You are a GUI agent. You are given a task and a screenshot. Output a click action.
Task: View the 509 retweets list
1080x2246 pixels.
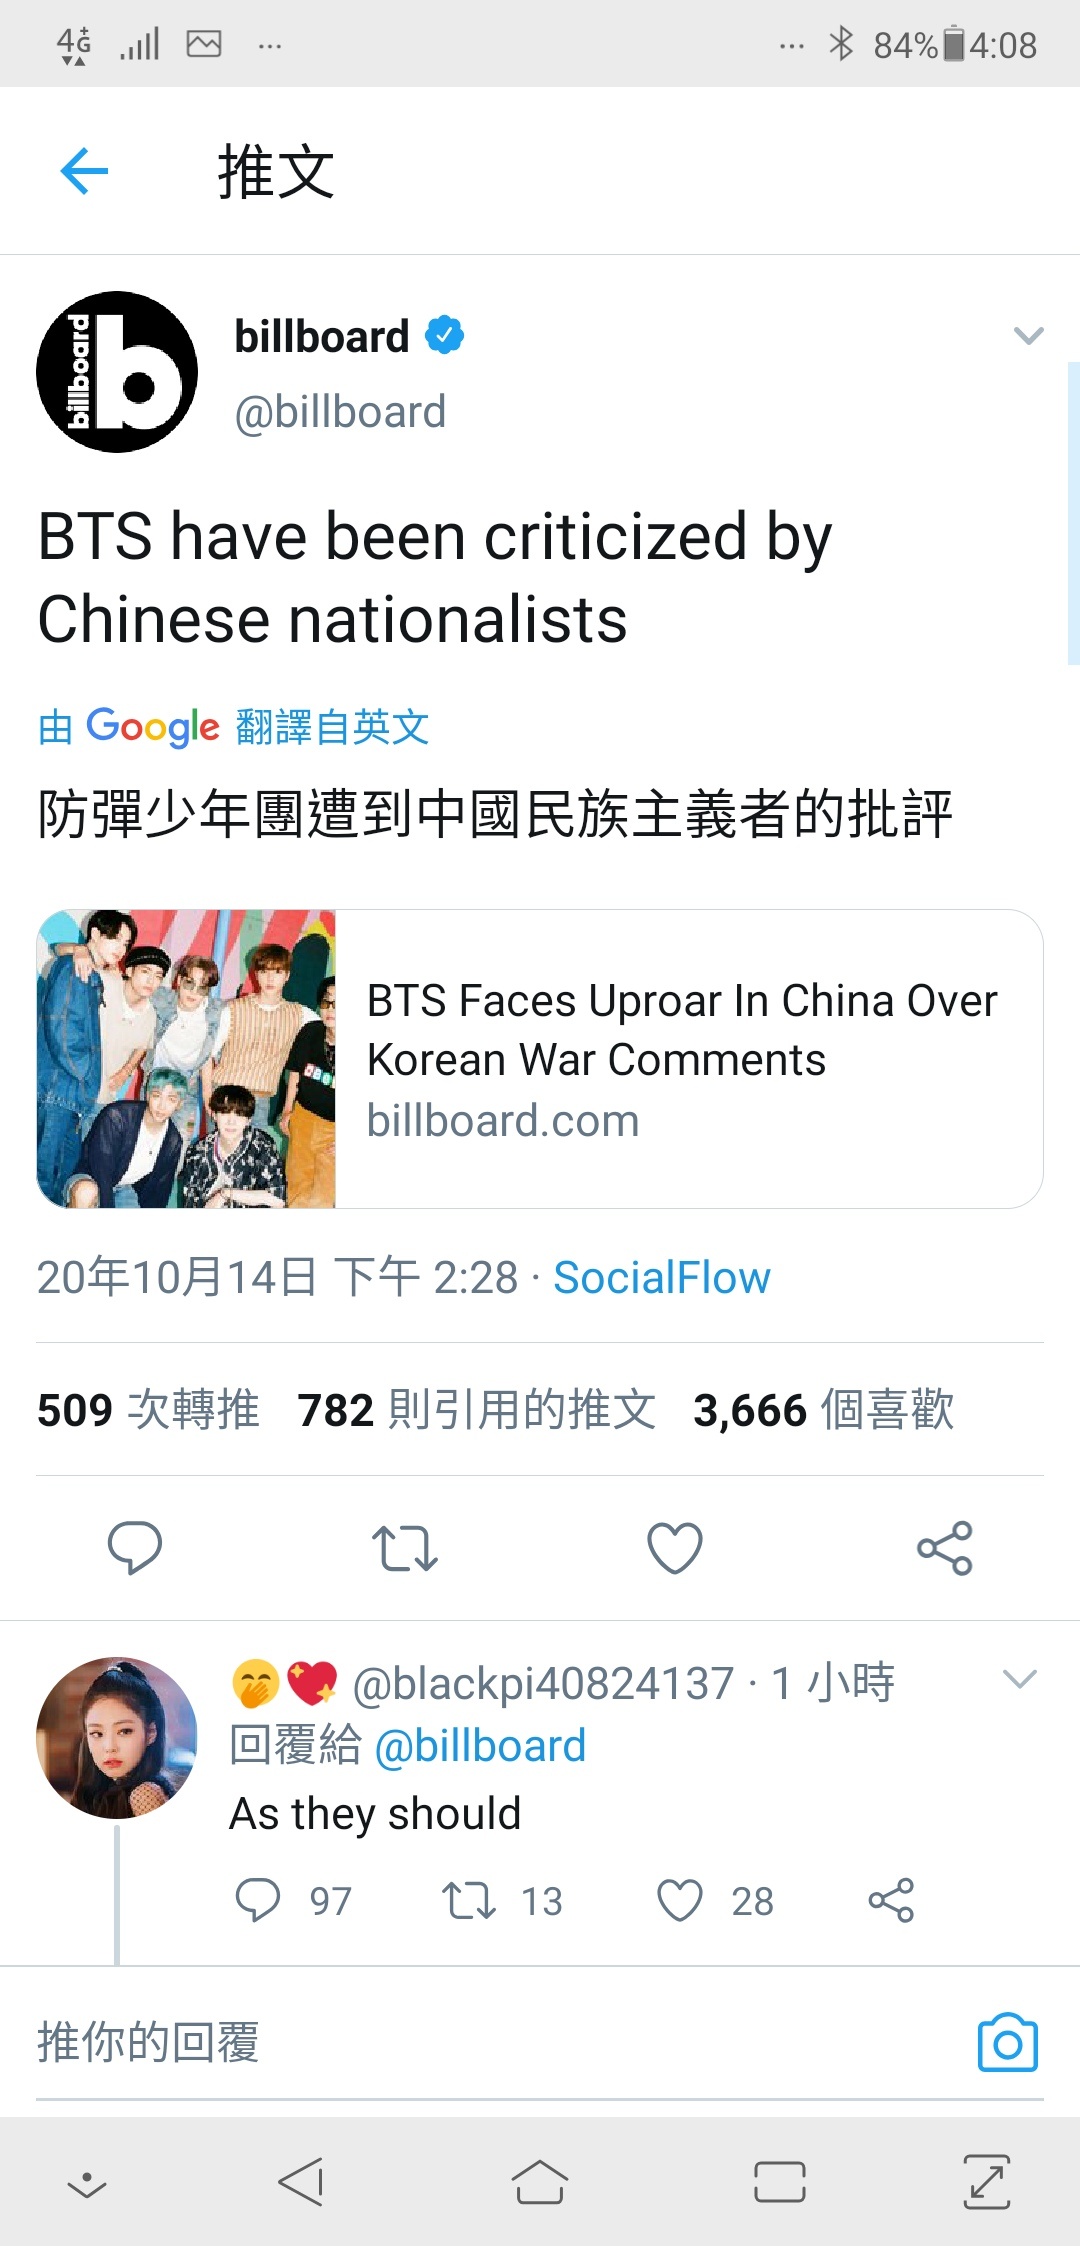pyautogui.click(x=148, y=1410)
